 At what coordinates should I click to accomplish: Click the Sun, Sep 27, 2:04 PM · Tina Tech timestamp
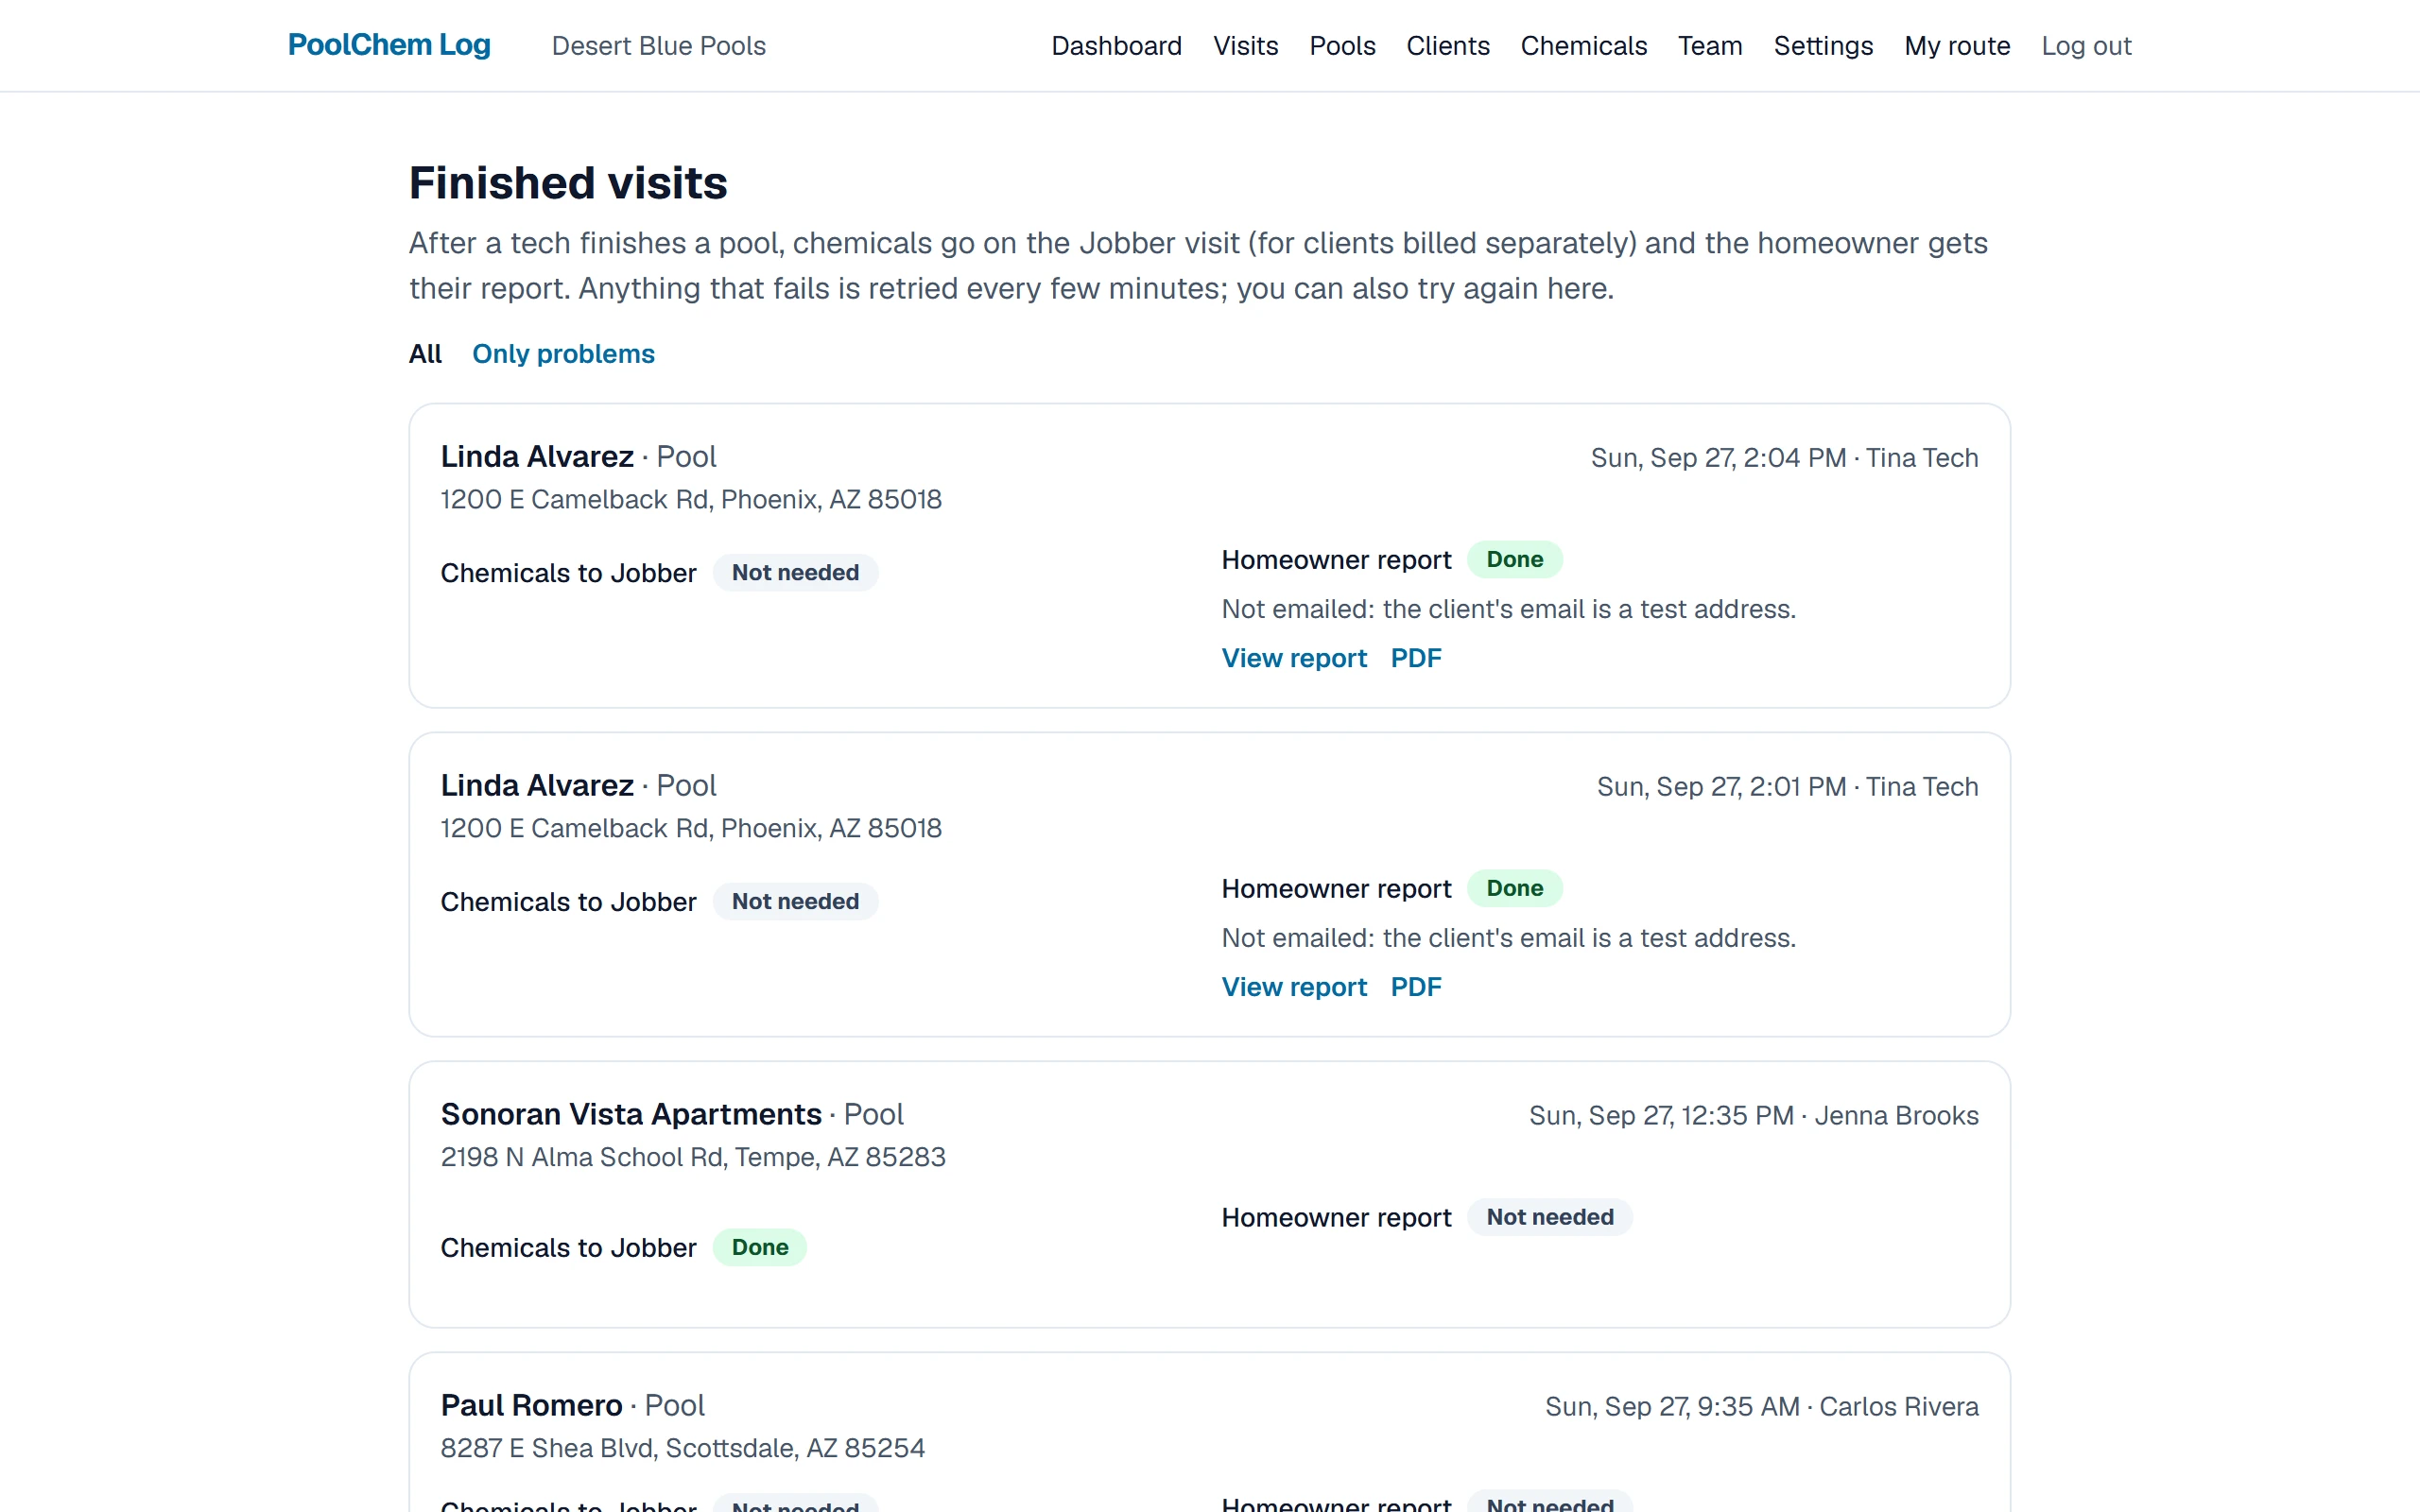coord(1785,458)
